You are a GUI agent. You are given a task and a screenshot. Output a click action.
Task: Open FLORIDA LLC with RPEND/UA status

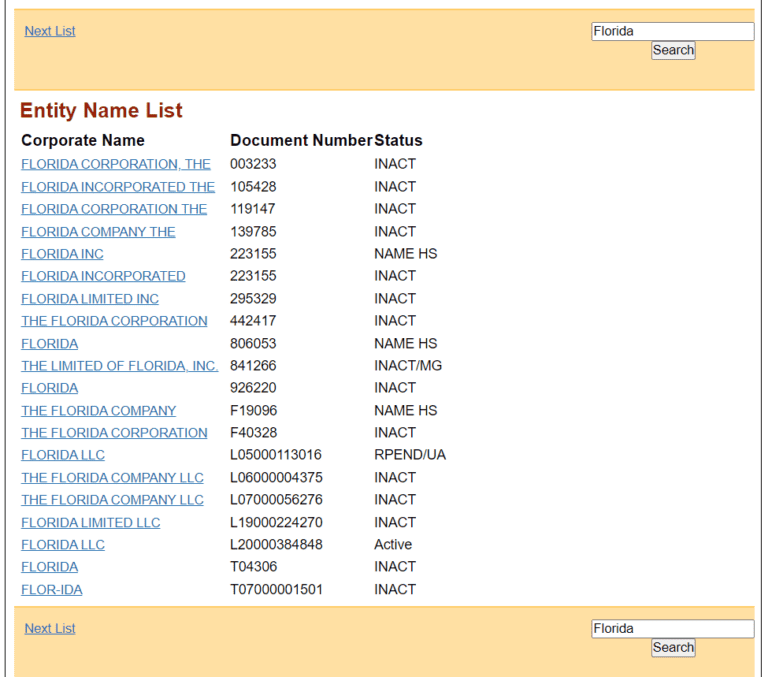tap(63, 455)
